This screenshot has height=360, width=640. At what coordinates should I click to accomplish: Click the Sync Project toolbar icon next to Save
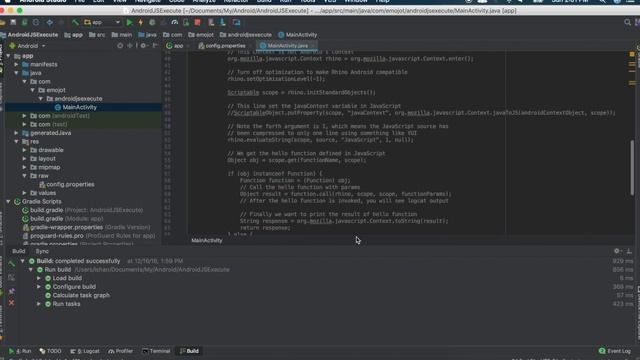pyautogui.click(x=24, y=22)
